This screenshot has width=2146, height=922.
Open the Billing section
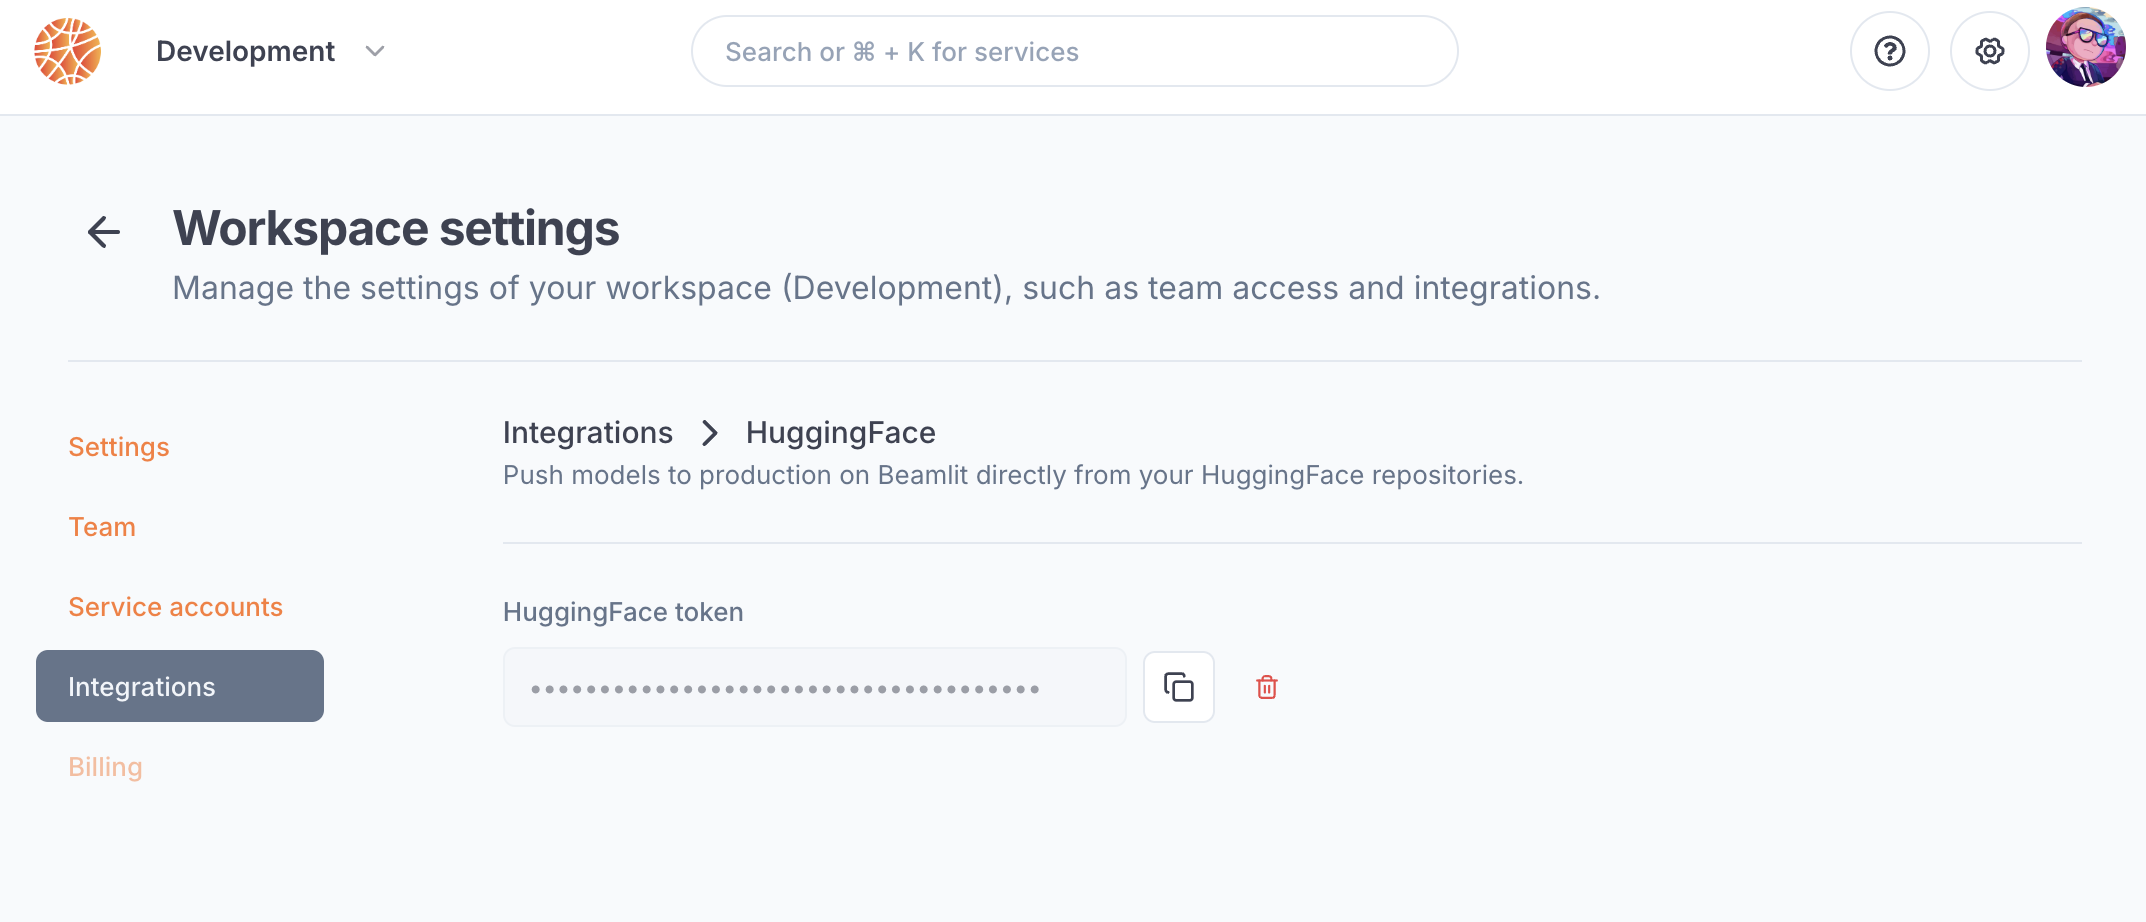105,767
